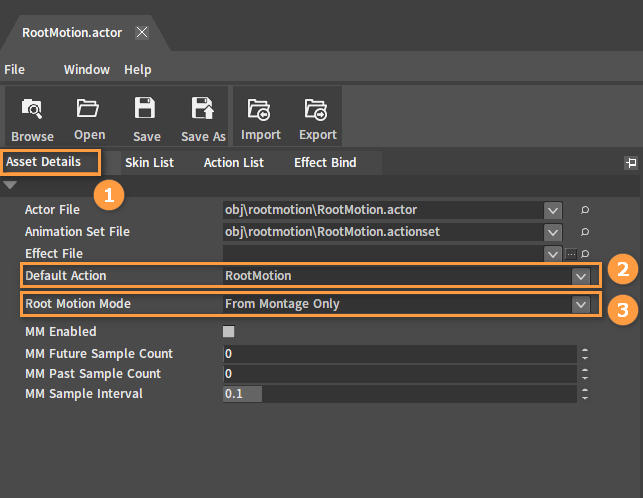Expand the Root Motion Mode dropdown
This screenshot has width=643, height=498.
[580, 304]
